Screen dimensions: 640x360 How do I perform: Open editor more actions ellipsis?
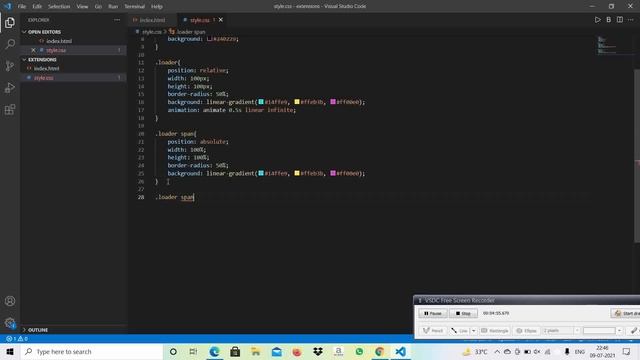[631, 20]
